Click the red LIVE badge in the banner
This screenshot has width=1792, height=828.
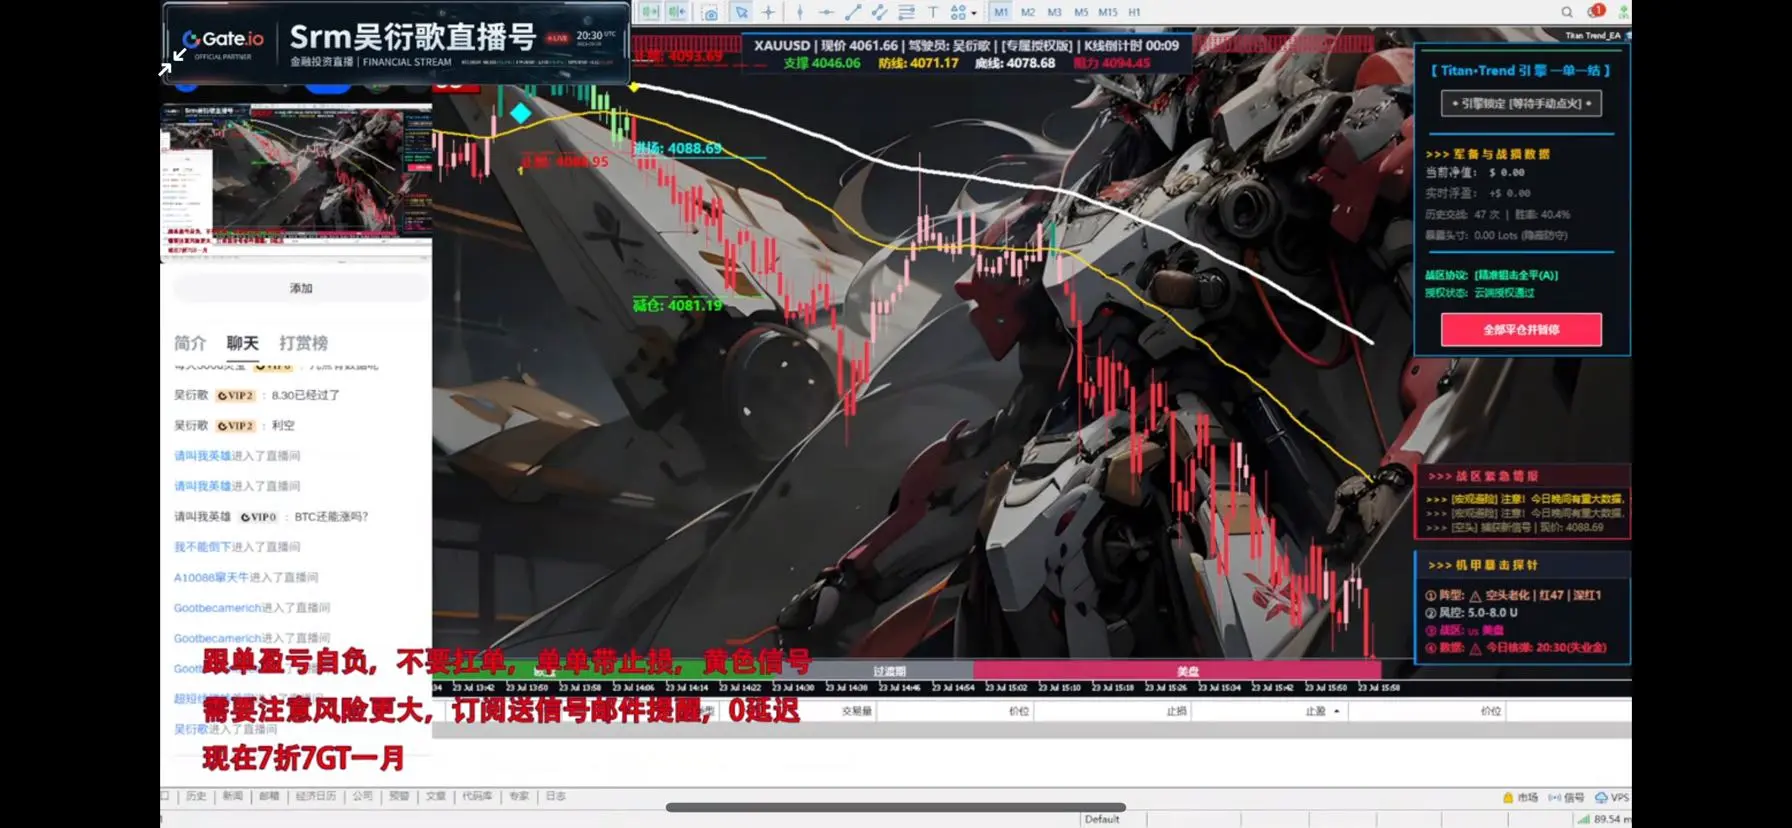pyautogui.click(x=557, y=38)
